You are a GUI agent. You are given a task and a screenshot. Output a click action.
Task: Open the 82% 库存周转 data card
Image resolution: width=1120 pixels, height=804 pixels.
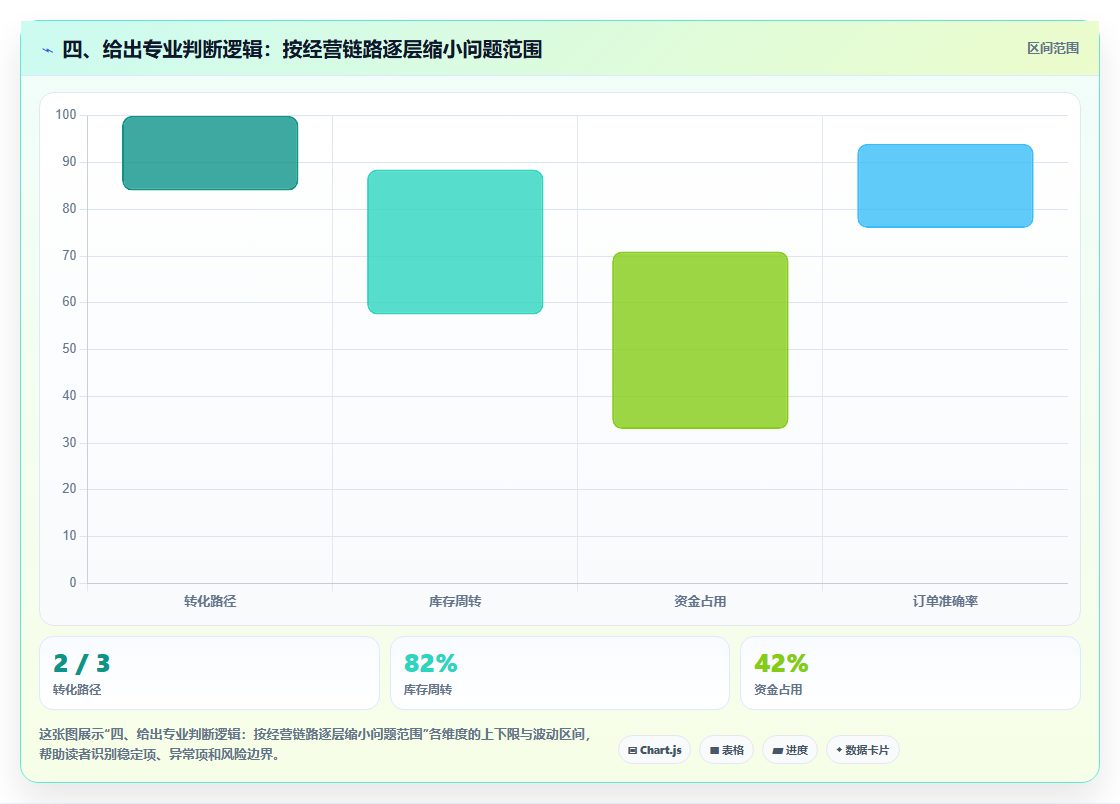559,673
